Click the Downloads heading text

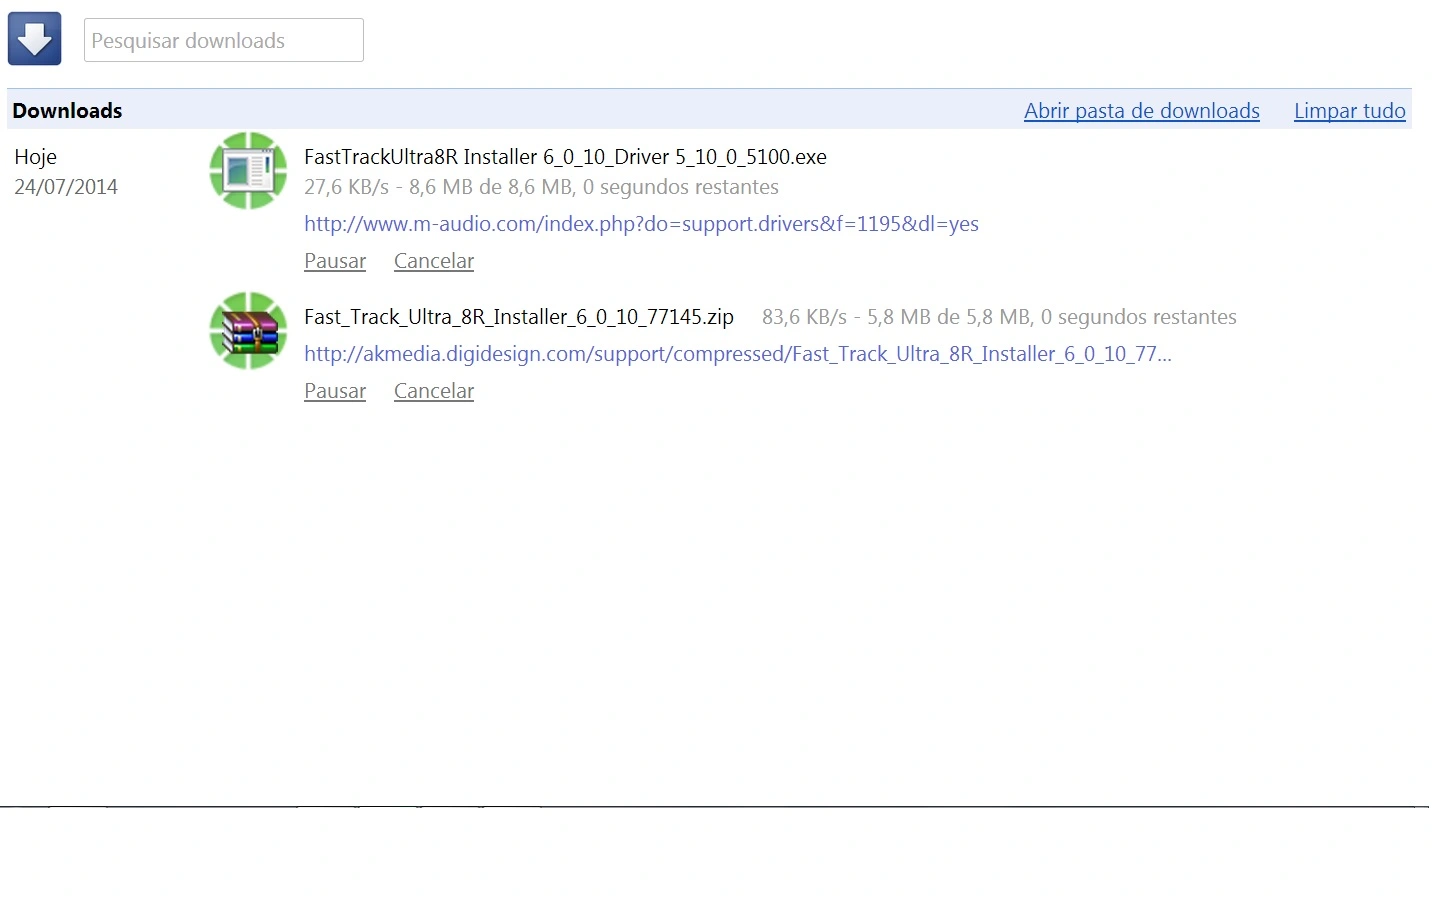tap(67, 111)
